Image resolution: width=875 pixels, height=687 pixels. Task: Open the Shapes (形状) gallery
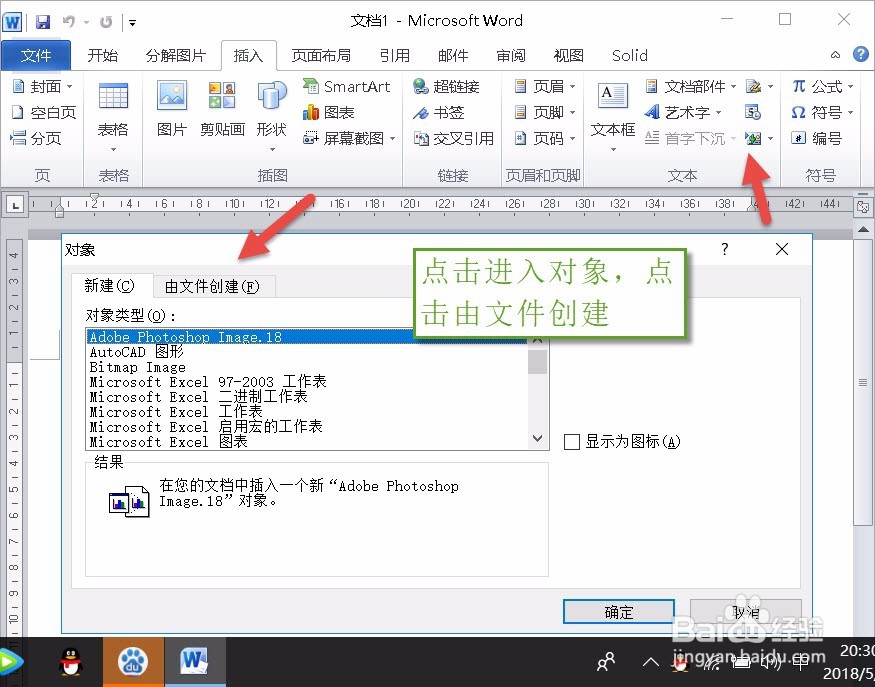(x=272, y=117)
